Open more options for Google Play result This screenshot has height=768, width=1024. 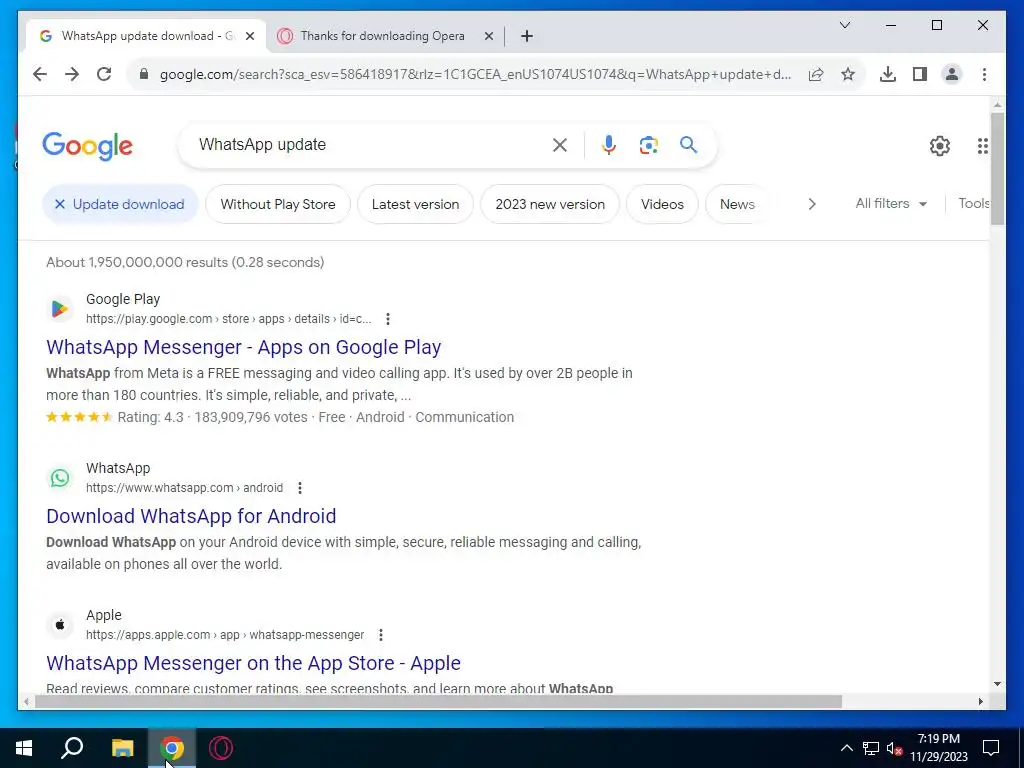point(388,319)
